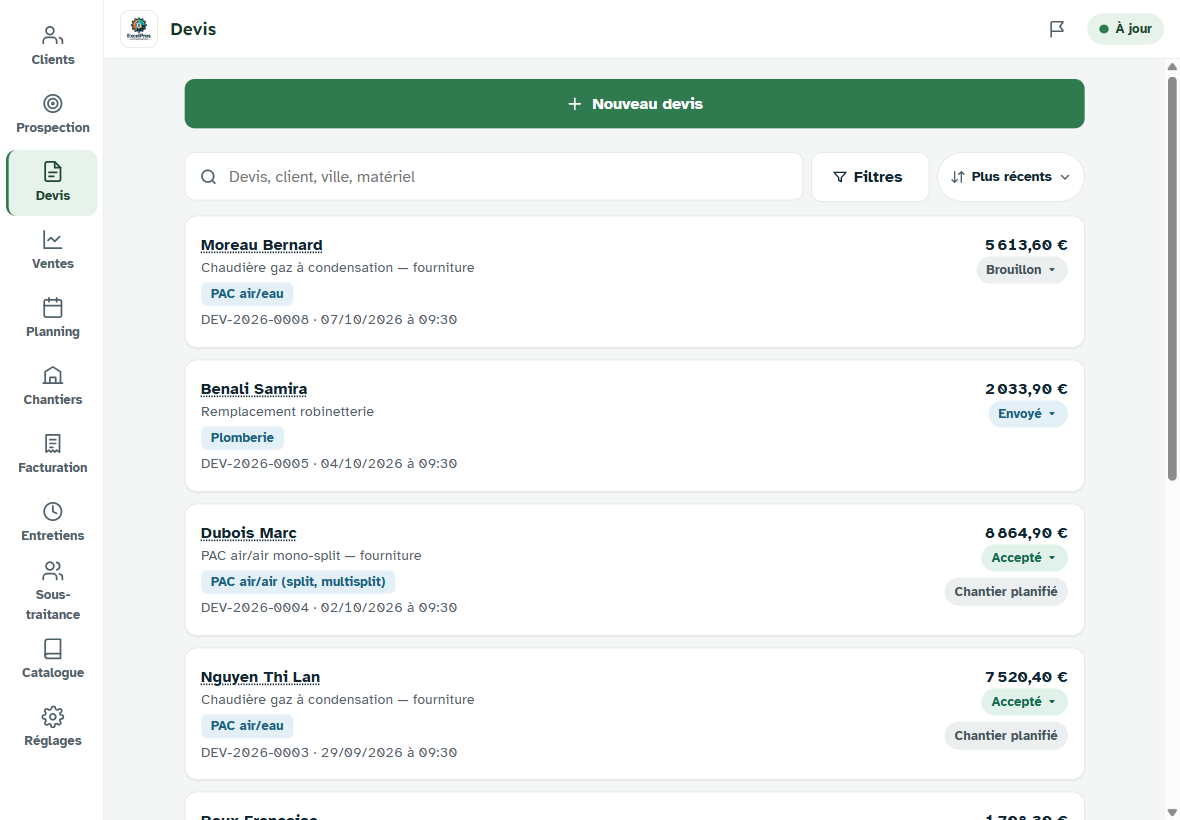This screenshot has width=1180, height=820.
Task: Go to Prospection target icon
Action: pos(53,103)
